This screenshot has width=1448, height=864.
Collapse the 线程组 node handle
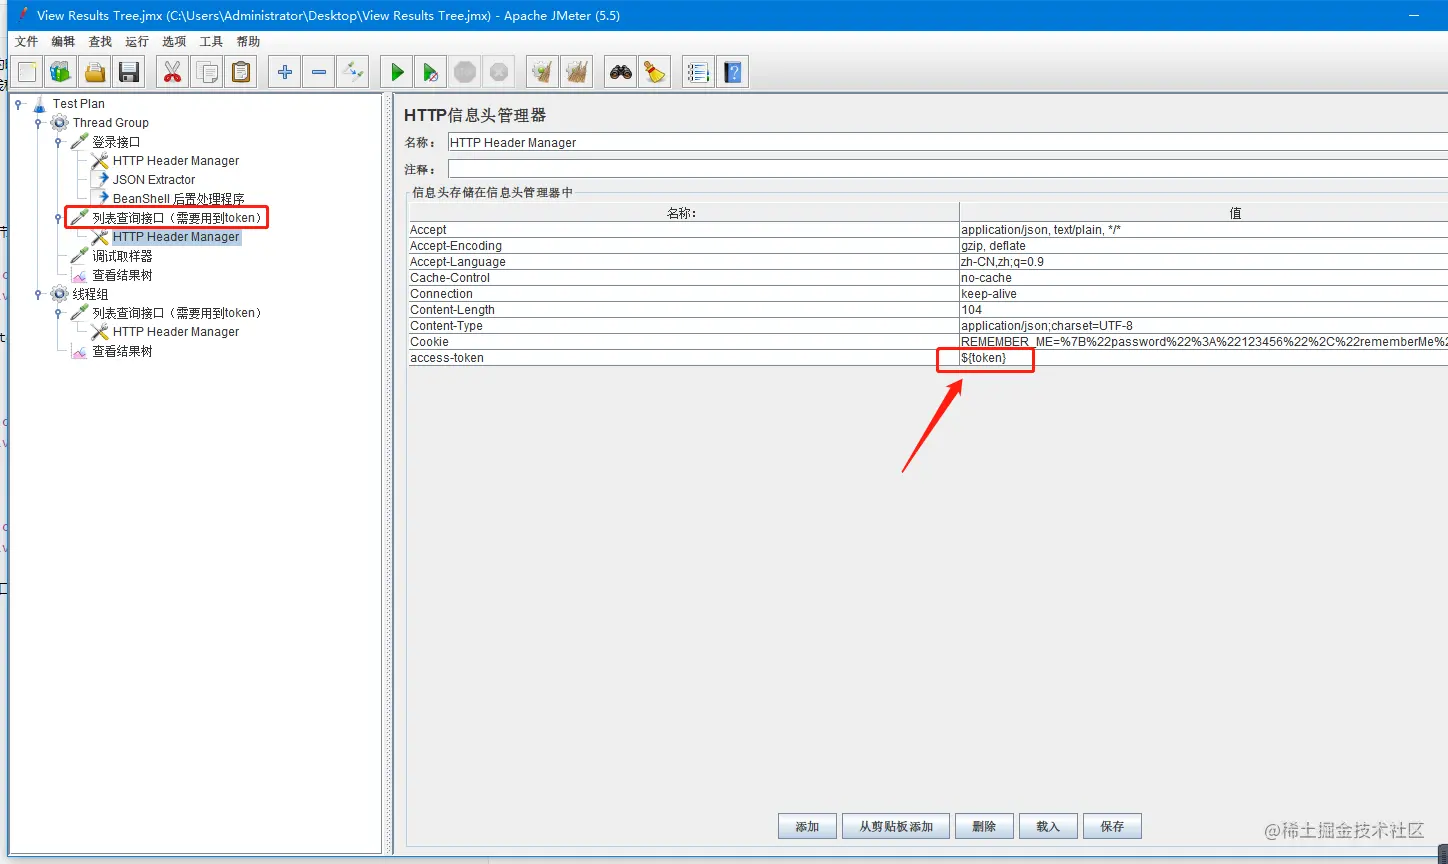pos(39,294)
